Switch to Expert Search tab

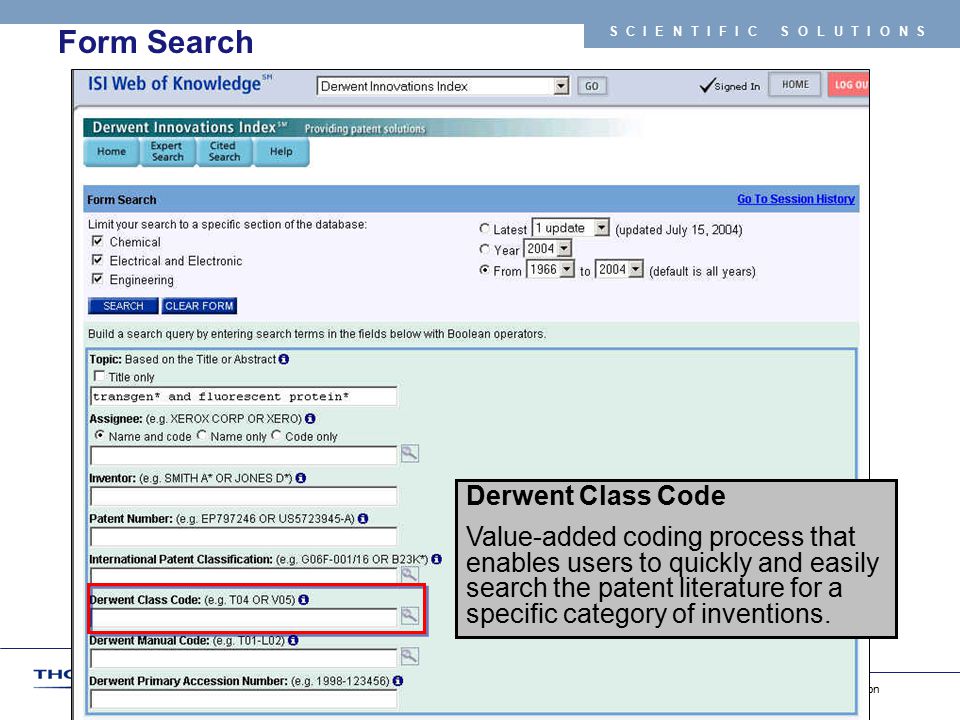pos(167,152)
